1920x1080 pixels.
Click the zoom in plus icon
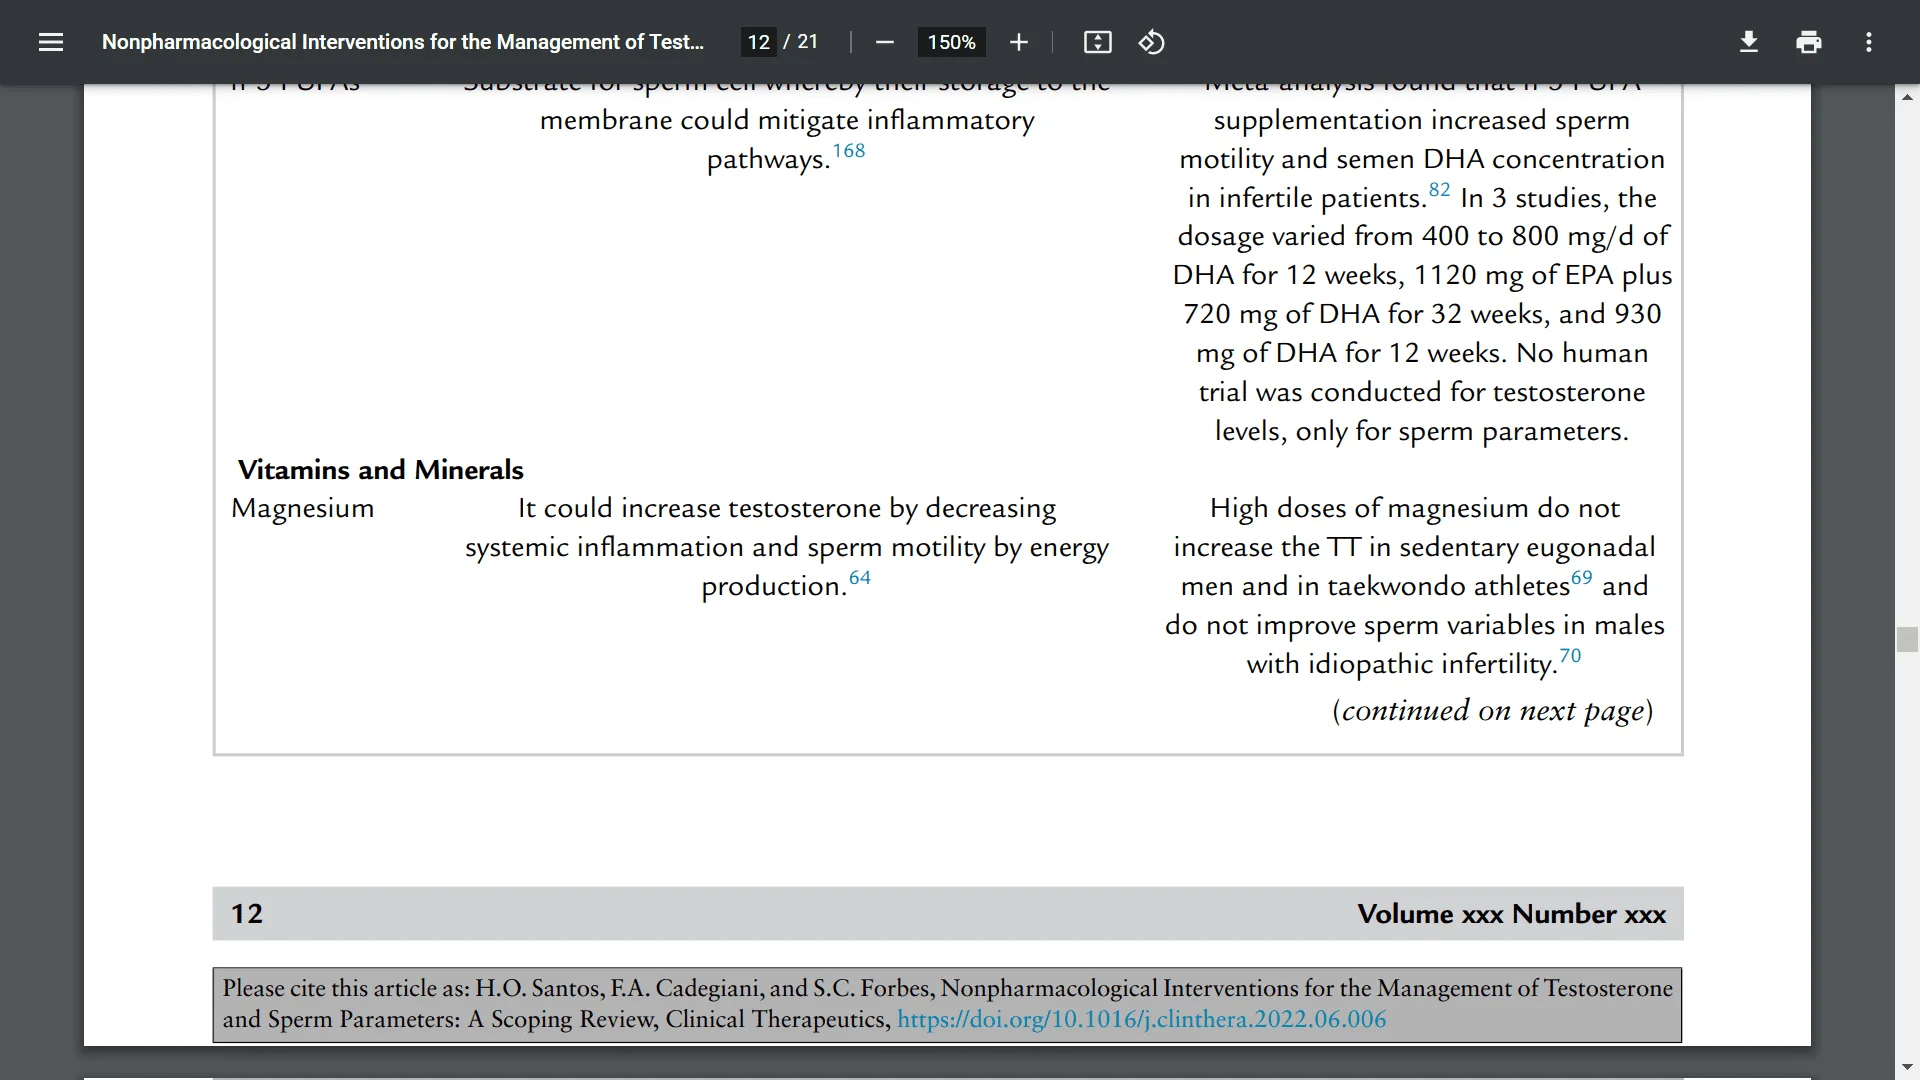pyautogui.click(x=1019, y=42)
